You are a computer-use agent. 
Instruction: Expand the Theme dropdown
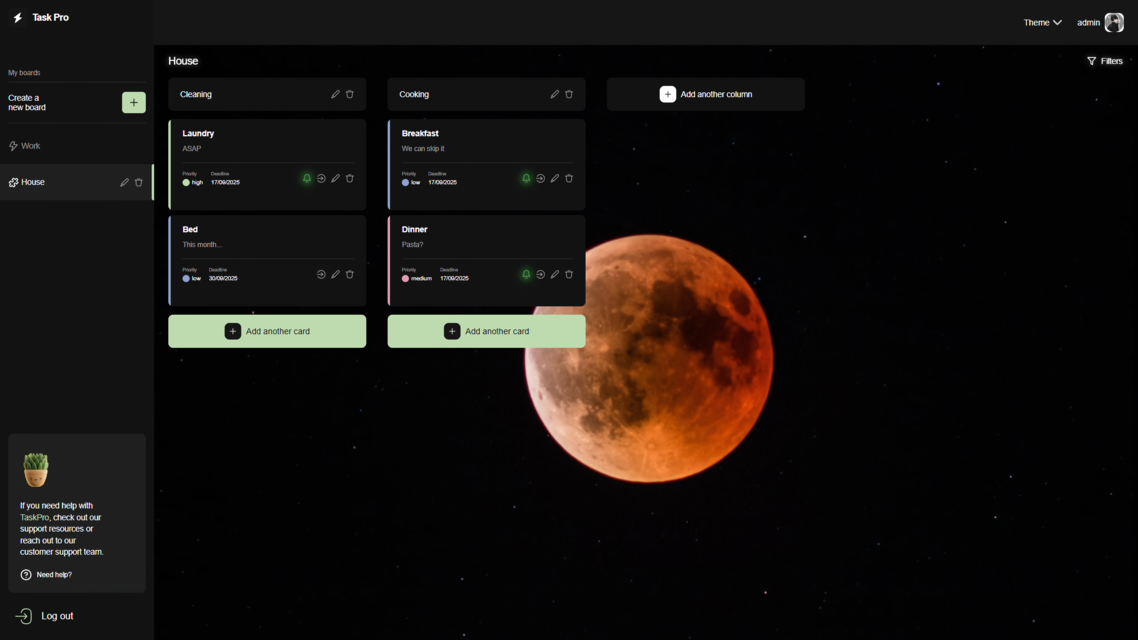point(1042,22)
